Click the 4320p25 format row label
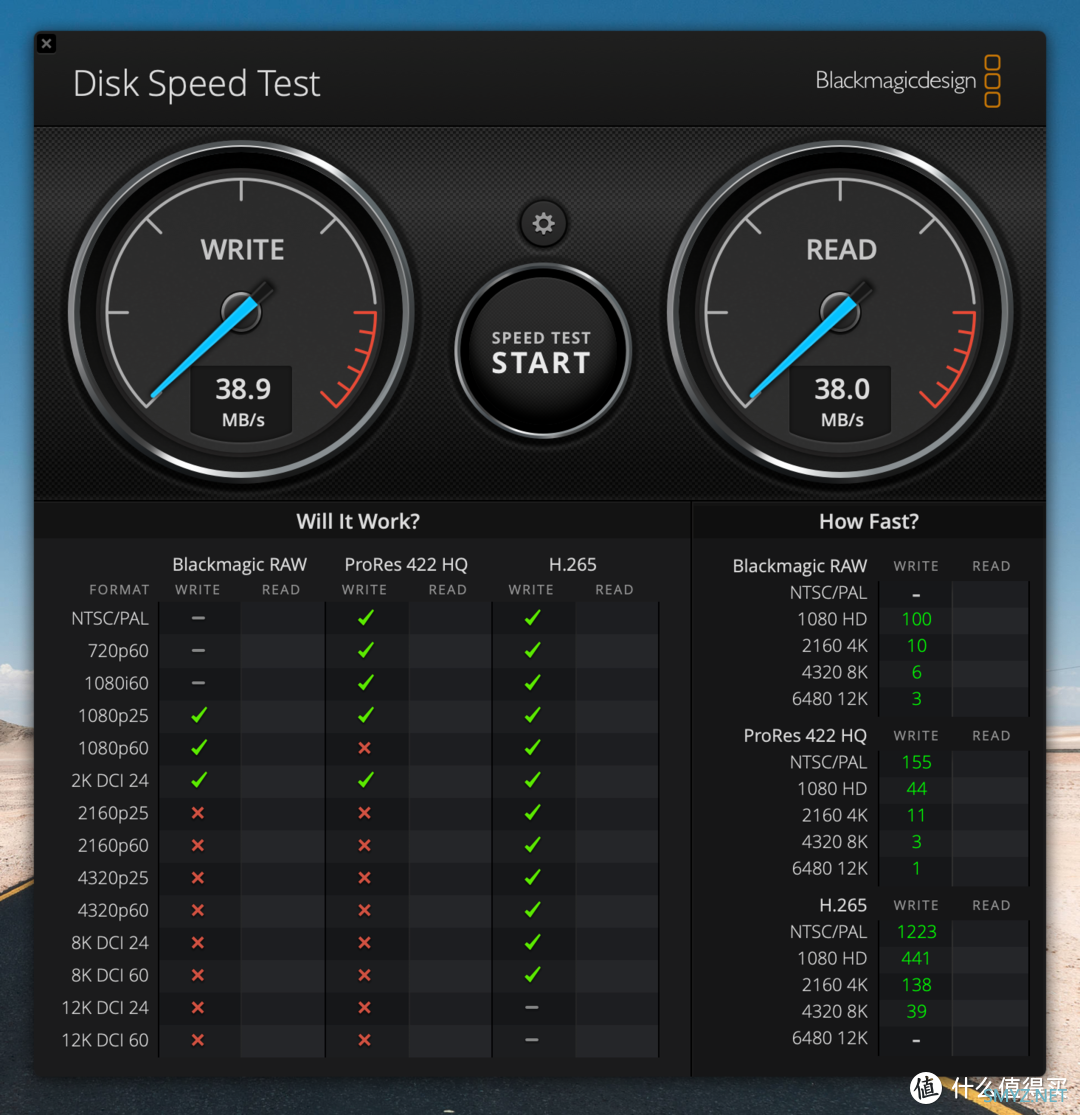This screenshot has height=1115, width=1080. [113, 878]
